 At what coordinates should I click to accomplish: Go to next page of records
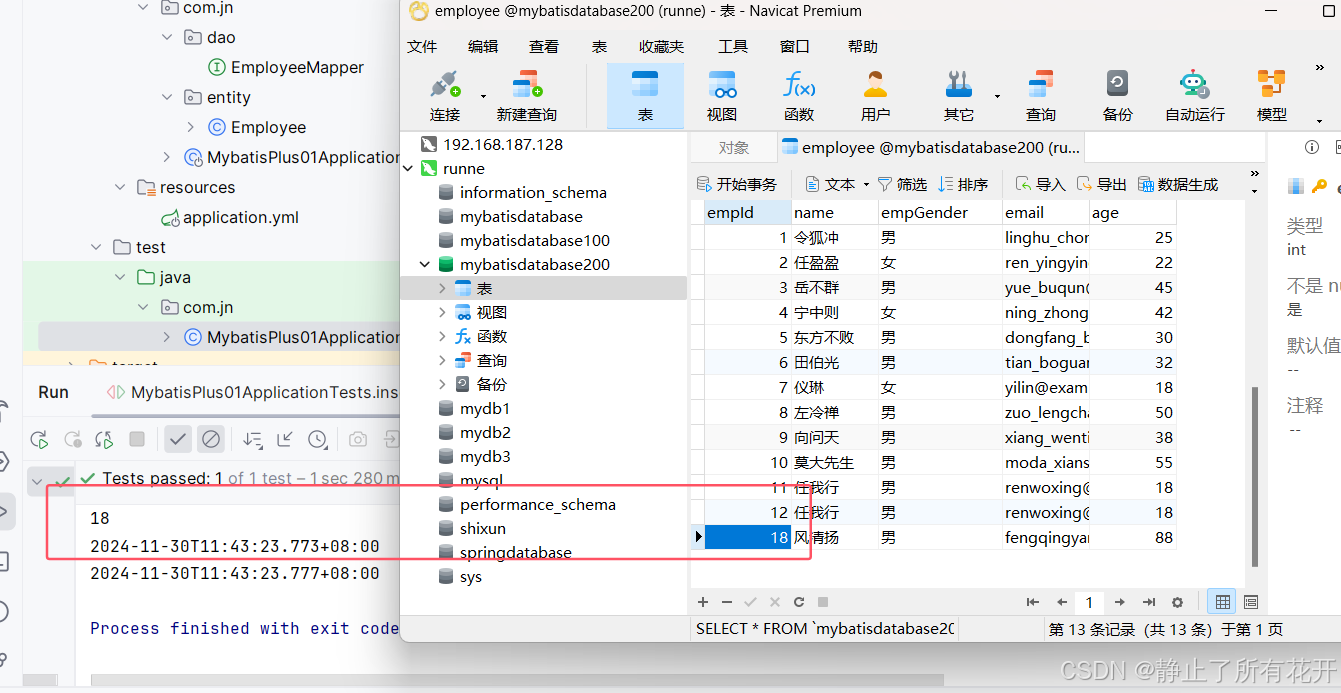[1120, 602]
